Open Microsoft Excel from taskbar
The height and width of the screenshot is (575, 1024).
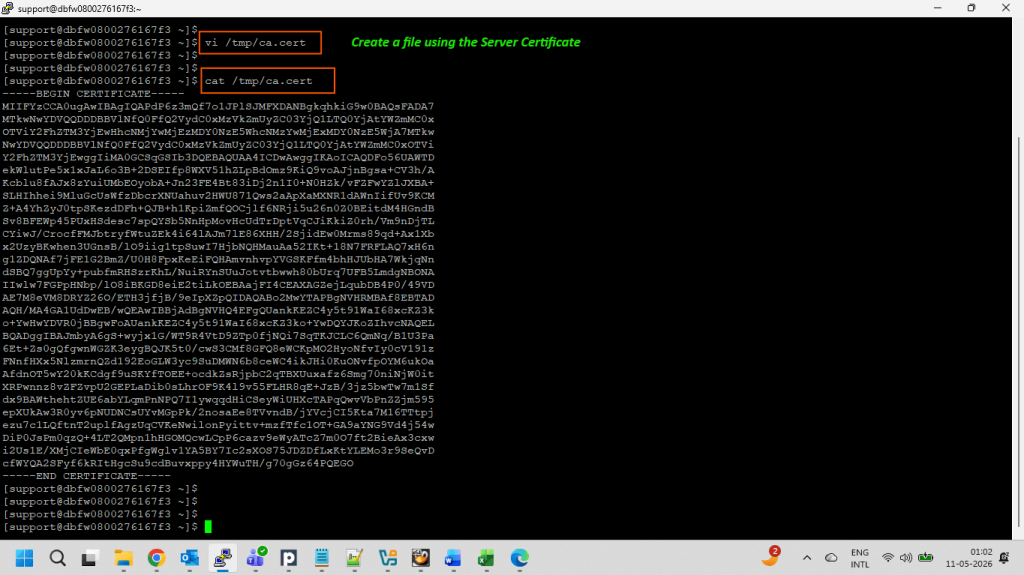click(x=486, y=558)
